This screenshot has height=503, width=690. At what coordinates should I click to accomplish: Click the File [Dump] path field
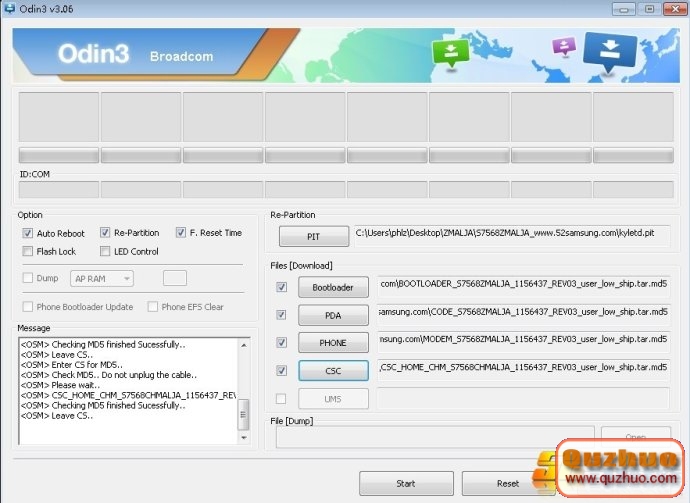click(x=435, y=437)
